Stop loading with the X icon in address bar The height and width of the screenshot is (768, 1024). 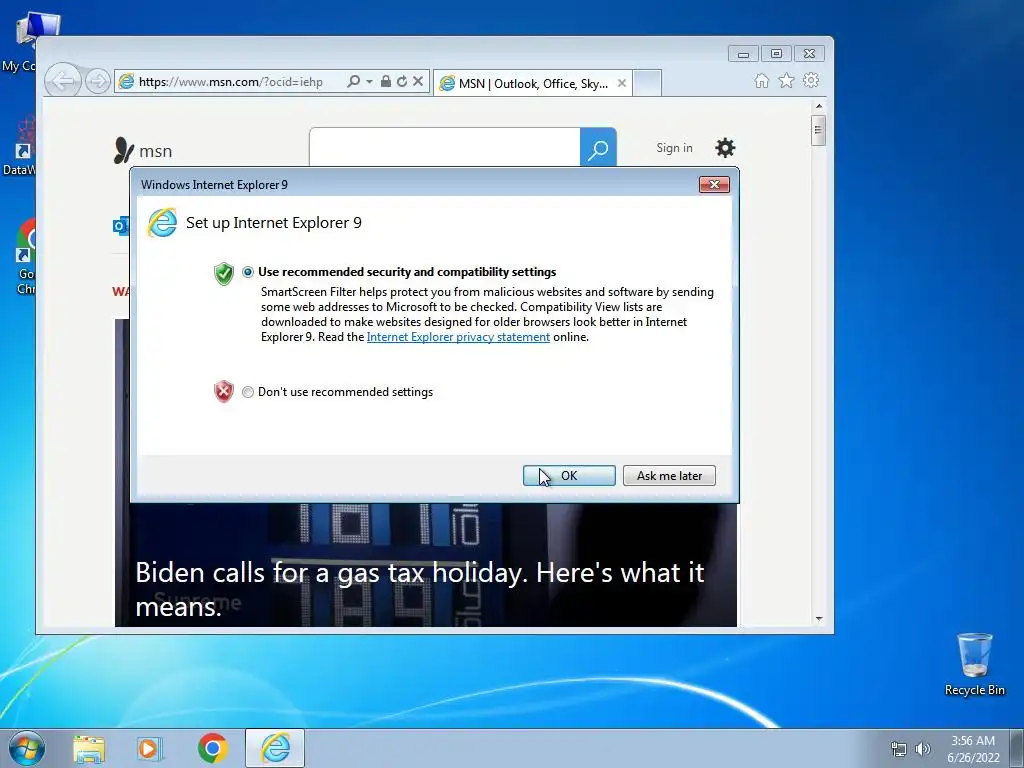click(418, 82)
